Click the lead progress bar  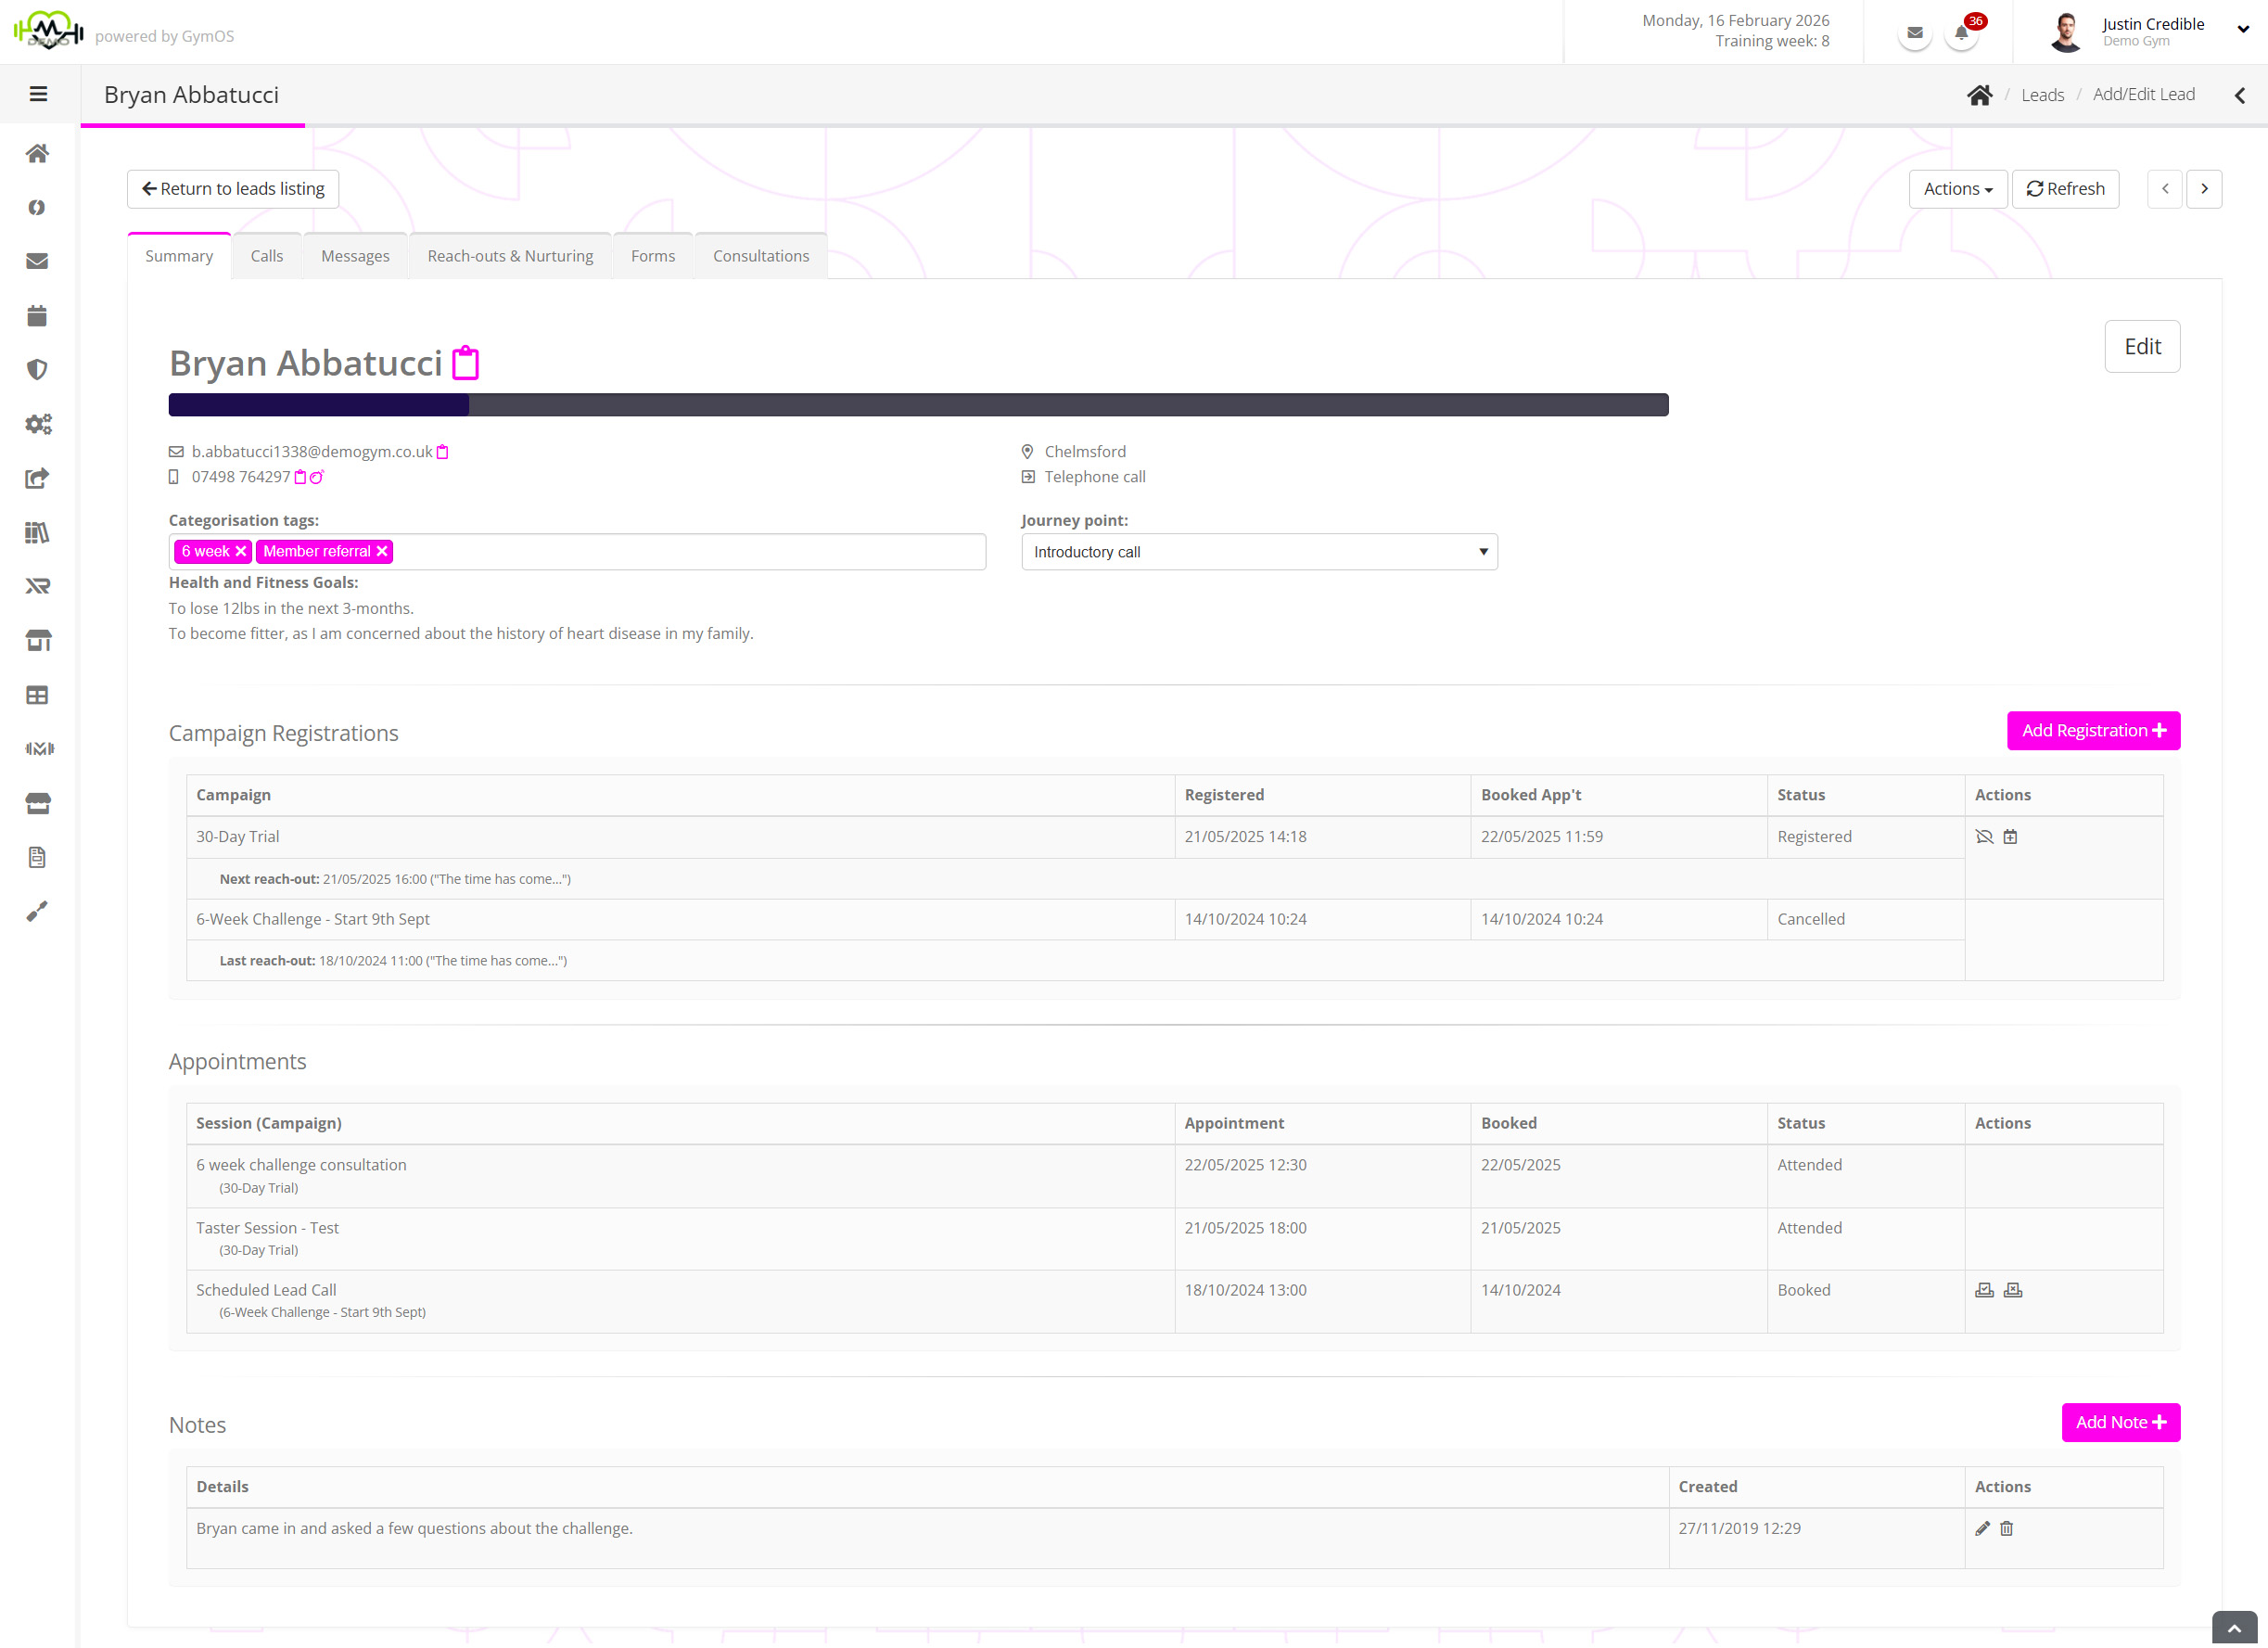coord(918,405)
